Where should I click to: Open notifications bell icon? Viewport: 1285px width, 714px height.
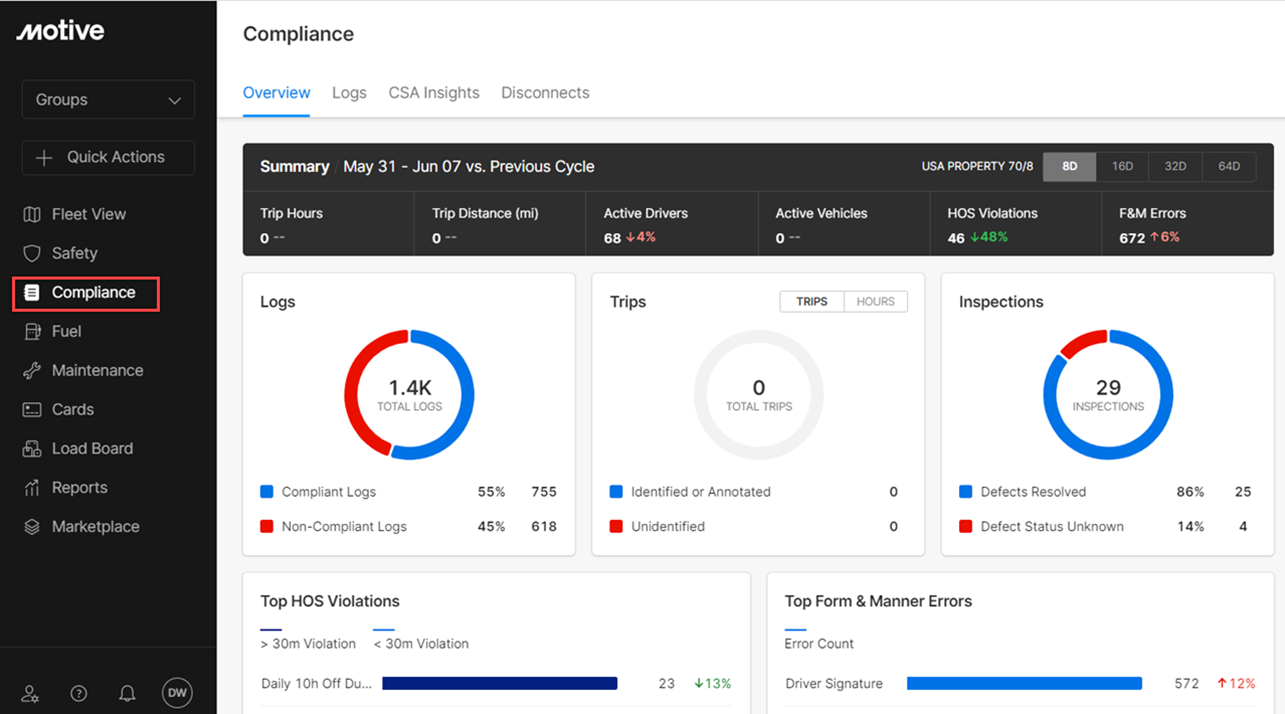127,693
